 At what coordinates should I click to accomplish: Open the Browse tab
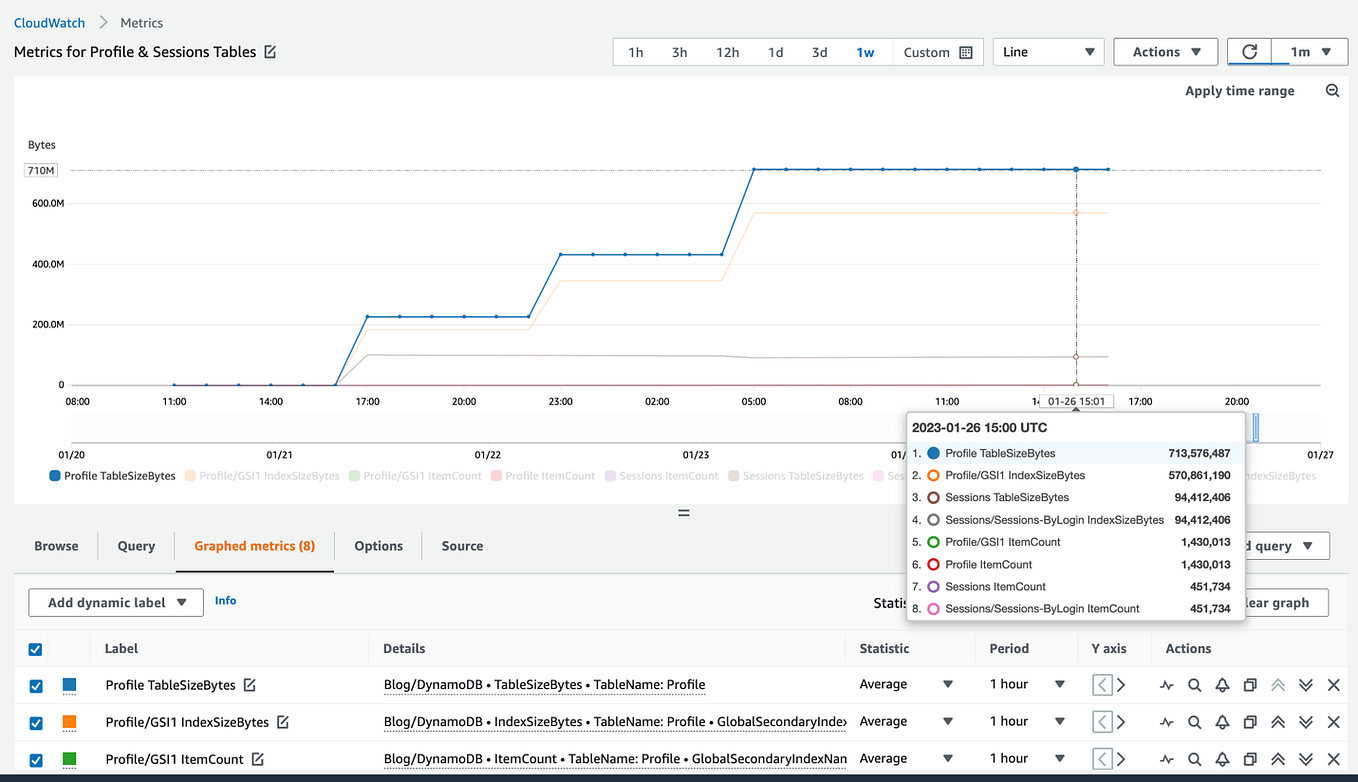click(x=56, y=546)
